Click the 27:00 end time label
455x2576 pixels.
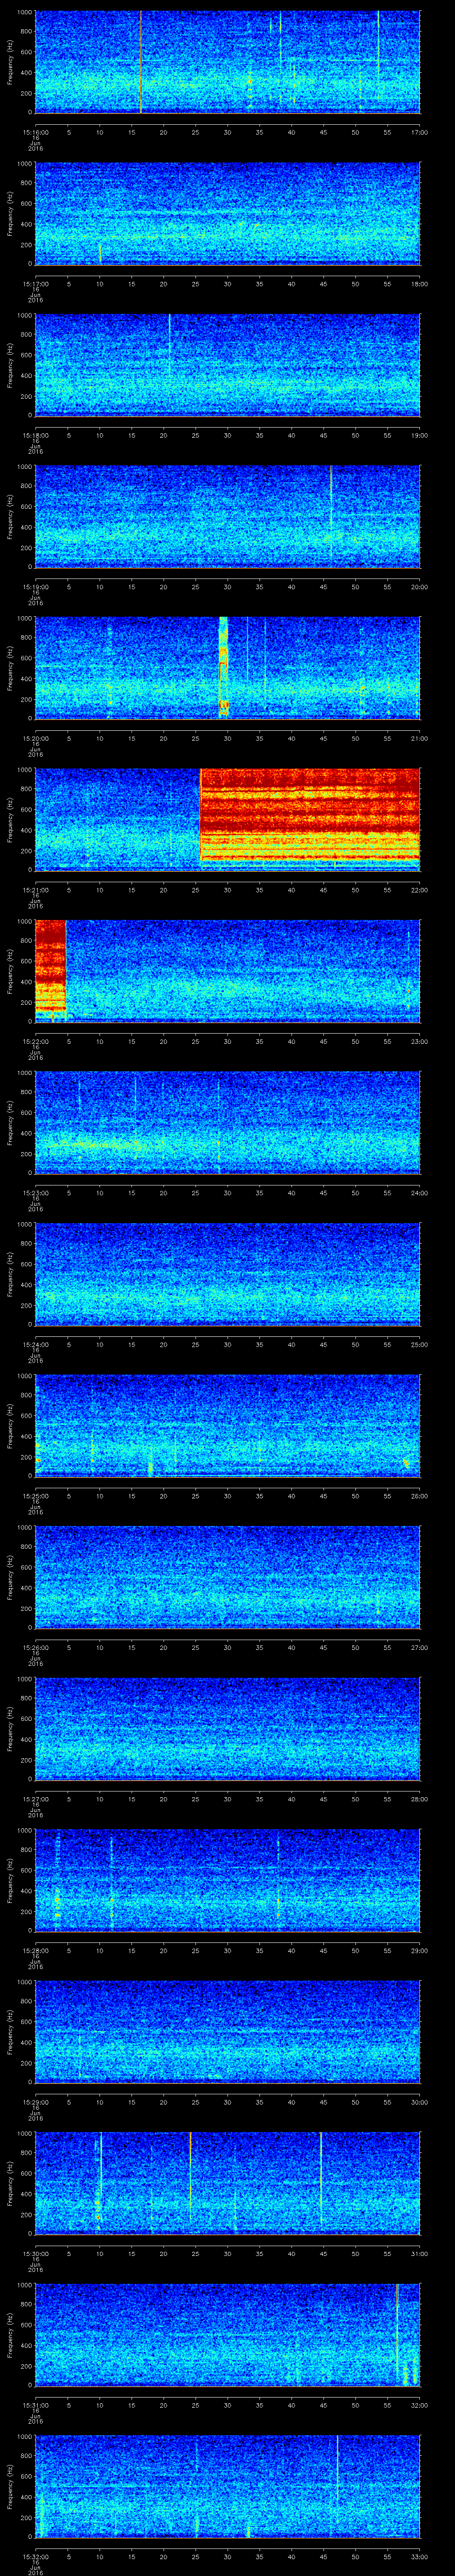(x=419, y=1647)
